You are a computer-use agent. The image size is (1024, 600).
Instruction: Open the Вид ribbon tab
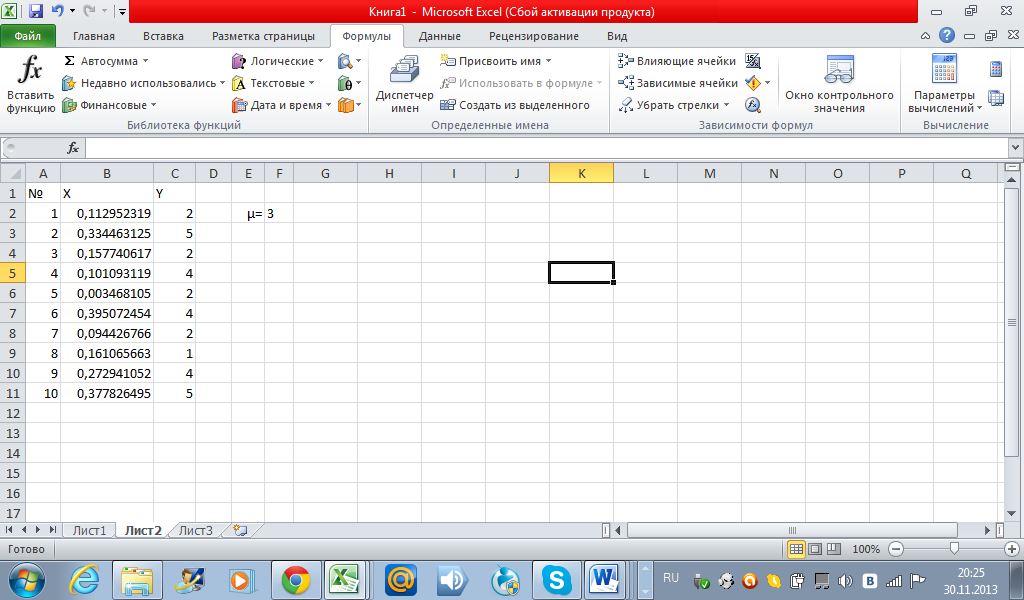tap(616, 36)
